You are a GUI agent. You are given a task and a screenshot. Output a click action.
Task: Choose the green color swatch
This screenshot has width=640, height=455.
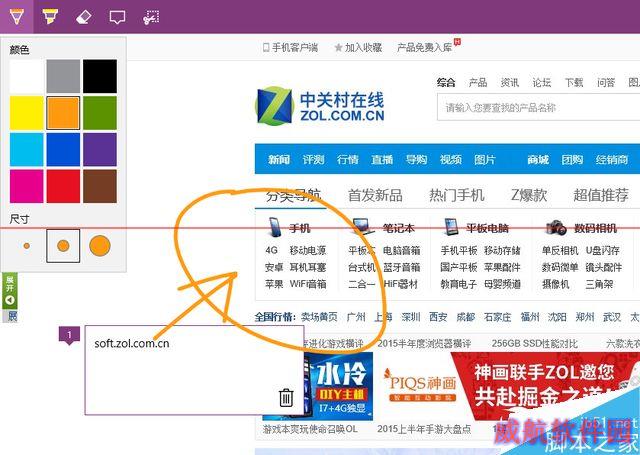[100, 113]
